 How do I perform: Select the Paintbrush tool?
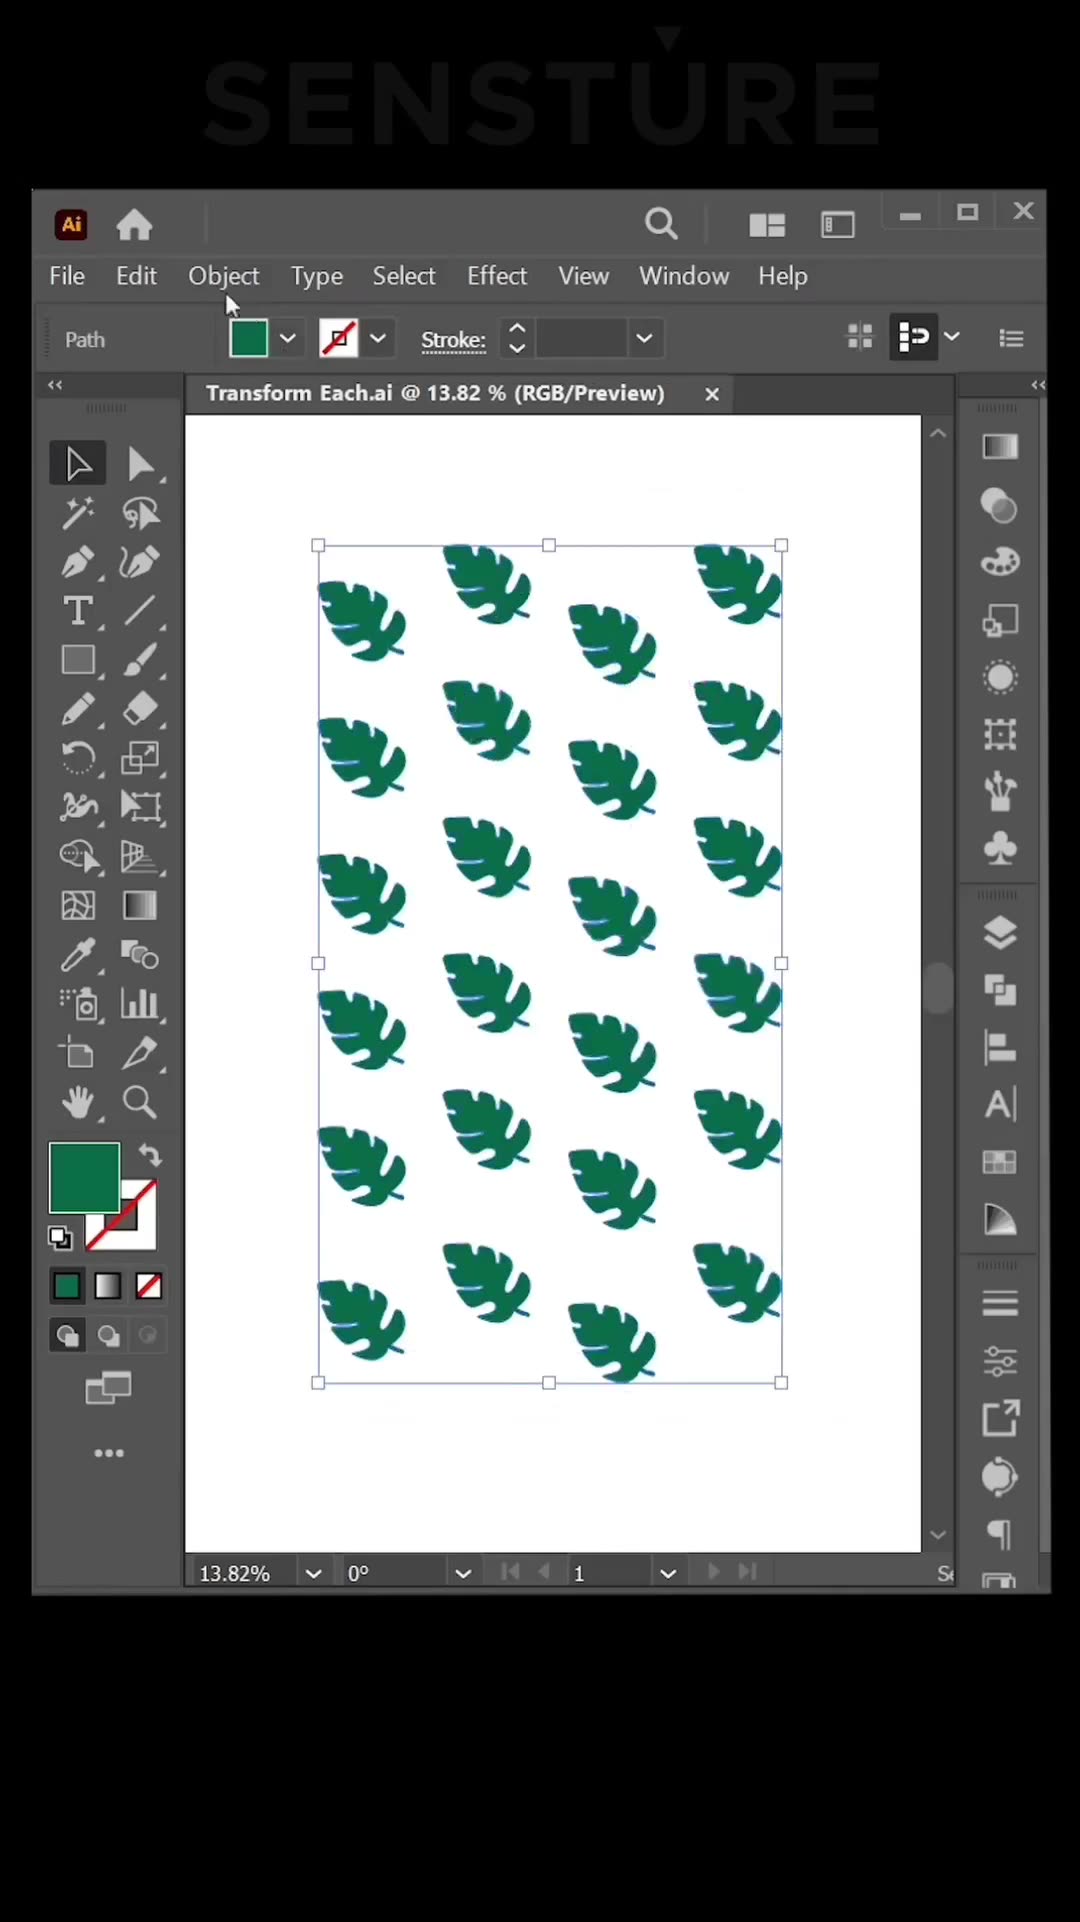pos(141,660)
